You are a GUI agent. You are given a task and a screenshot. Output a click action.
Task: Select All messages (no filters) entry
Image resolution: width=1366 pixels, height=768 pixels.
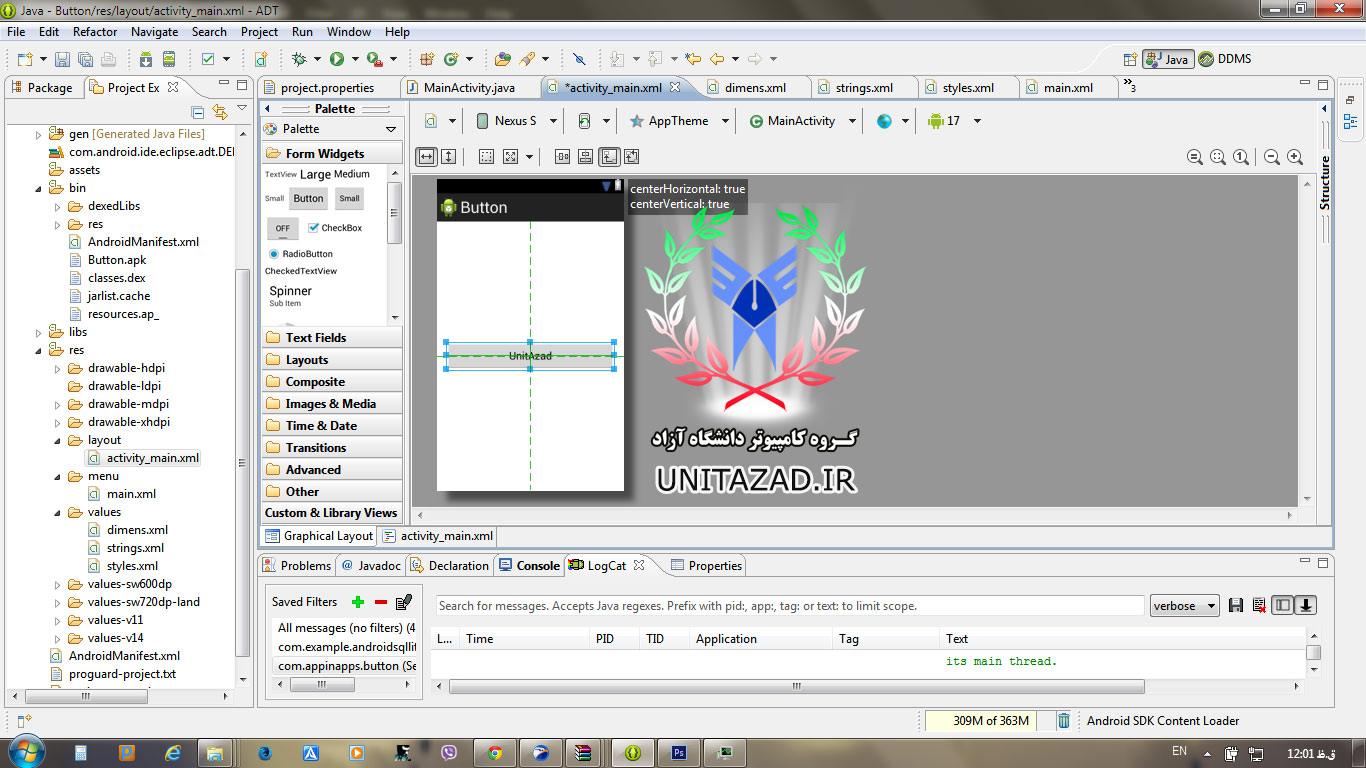[346, 628]
